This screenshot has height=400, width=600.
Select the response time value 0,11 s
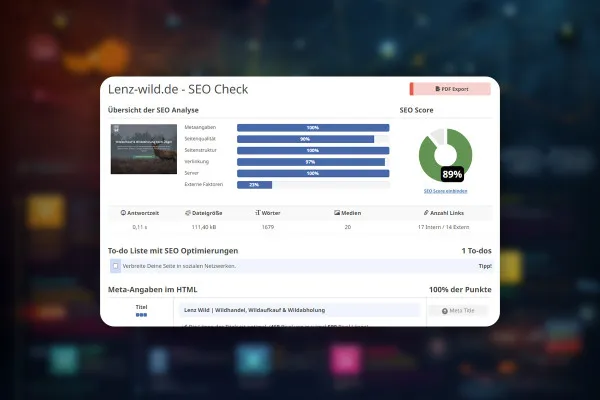tap(140, 227)
